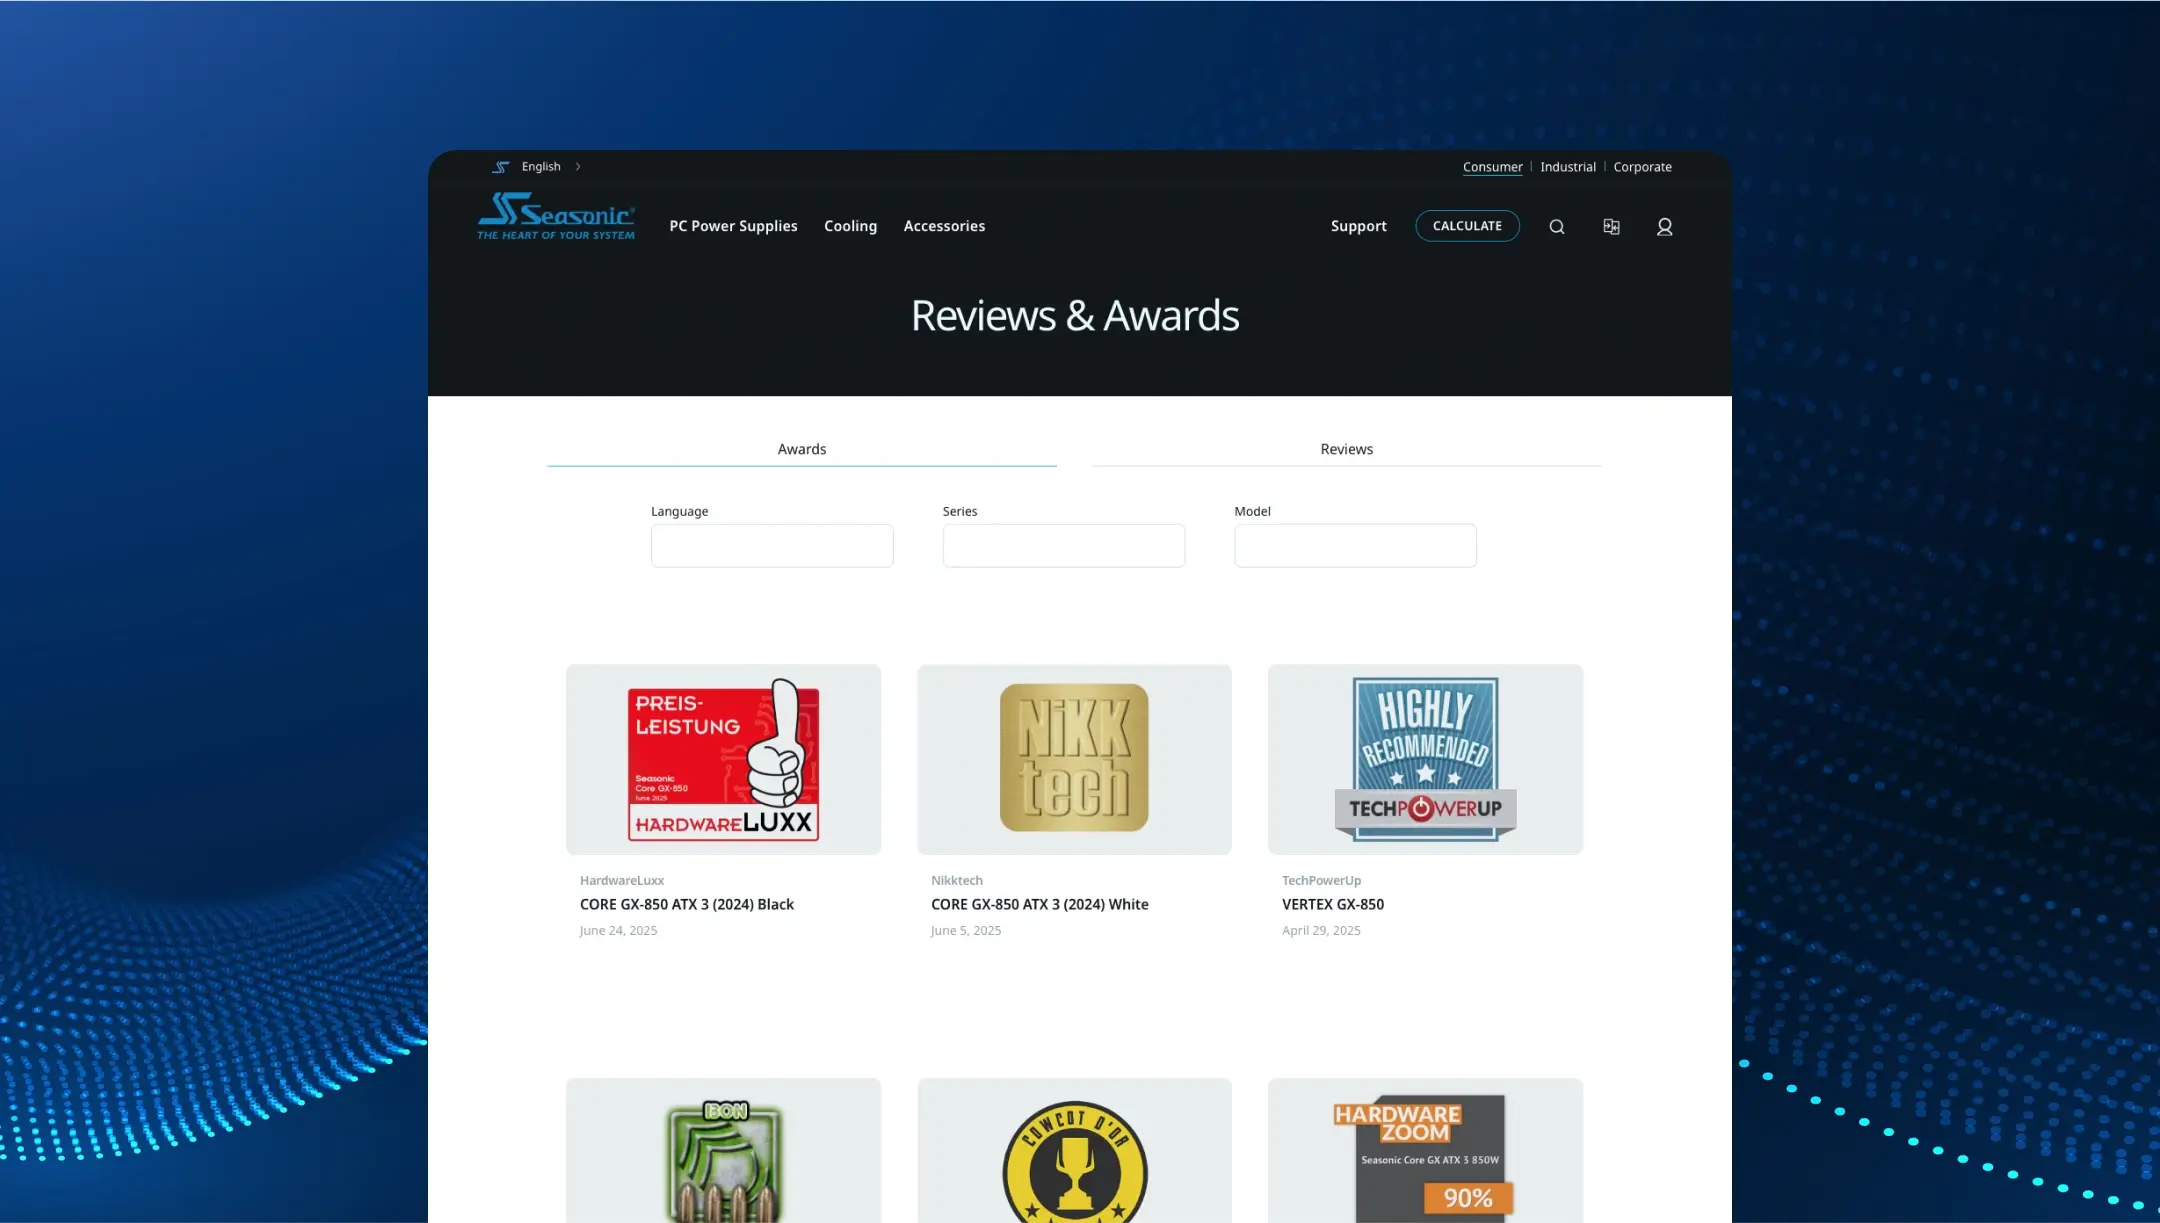Click the June 24, 2025 date
Screen dimensions: 2160x1223
[618, 931]
